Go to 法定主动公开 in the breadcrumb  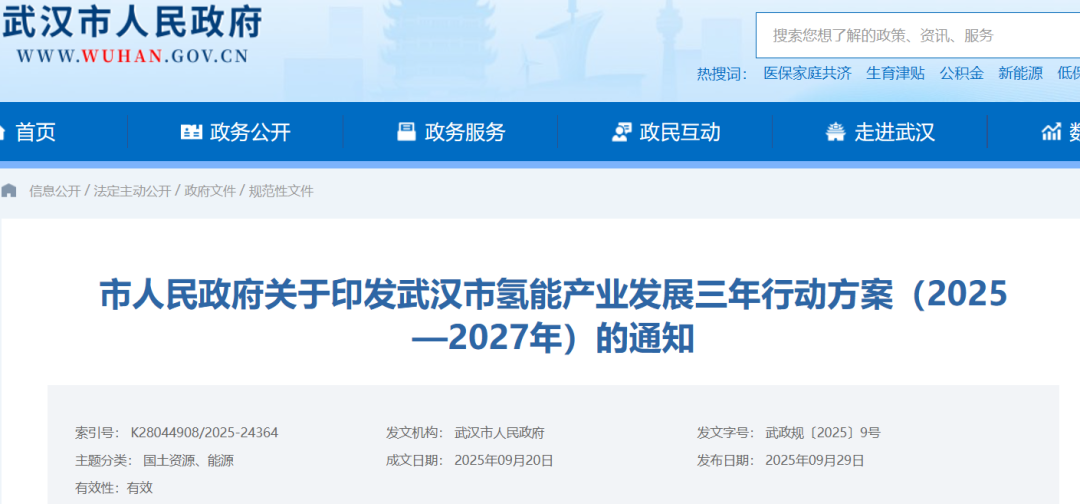pos(132,191)
